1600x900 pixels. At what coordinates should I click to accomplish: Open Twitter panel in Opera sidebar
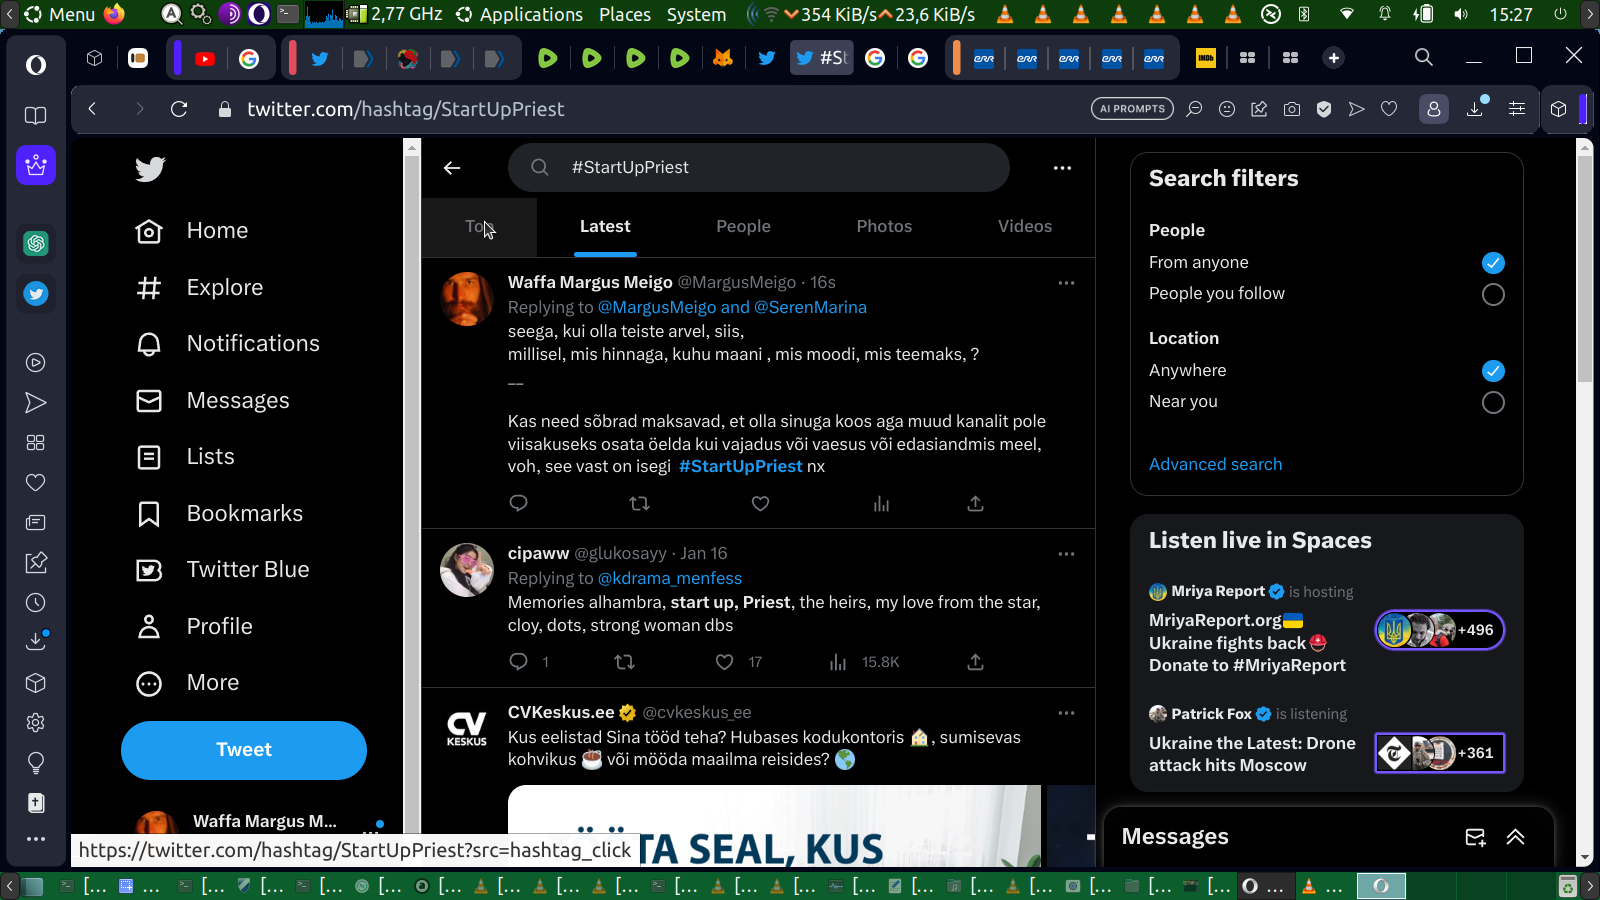tap(36, 294)
